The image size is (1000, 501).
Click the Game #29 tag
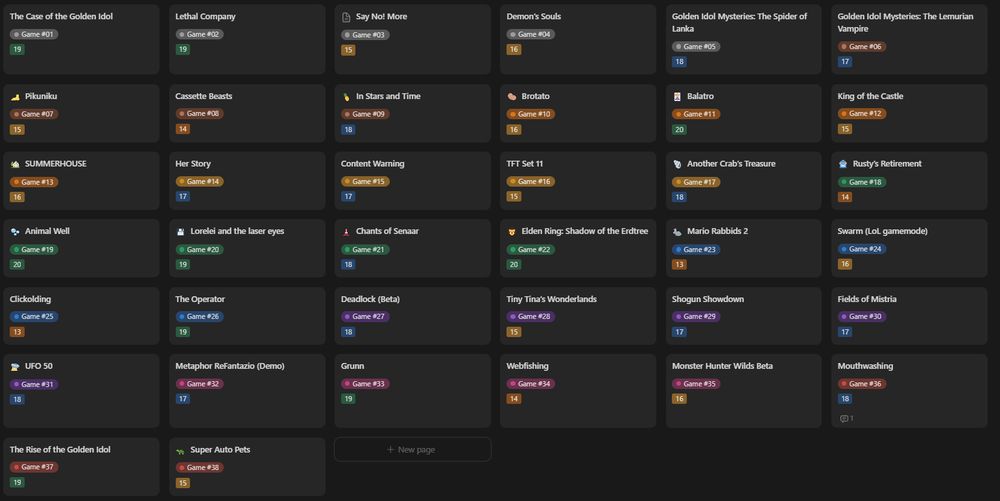coord(696,317)
